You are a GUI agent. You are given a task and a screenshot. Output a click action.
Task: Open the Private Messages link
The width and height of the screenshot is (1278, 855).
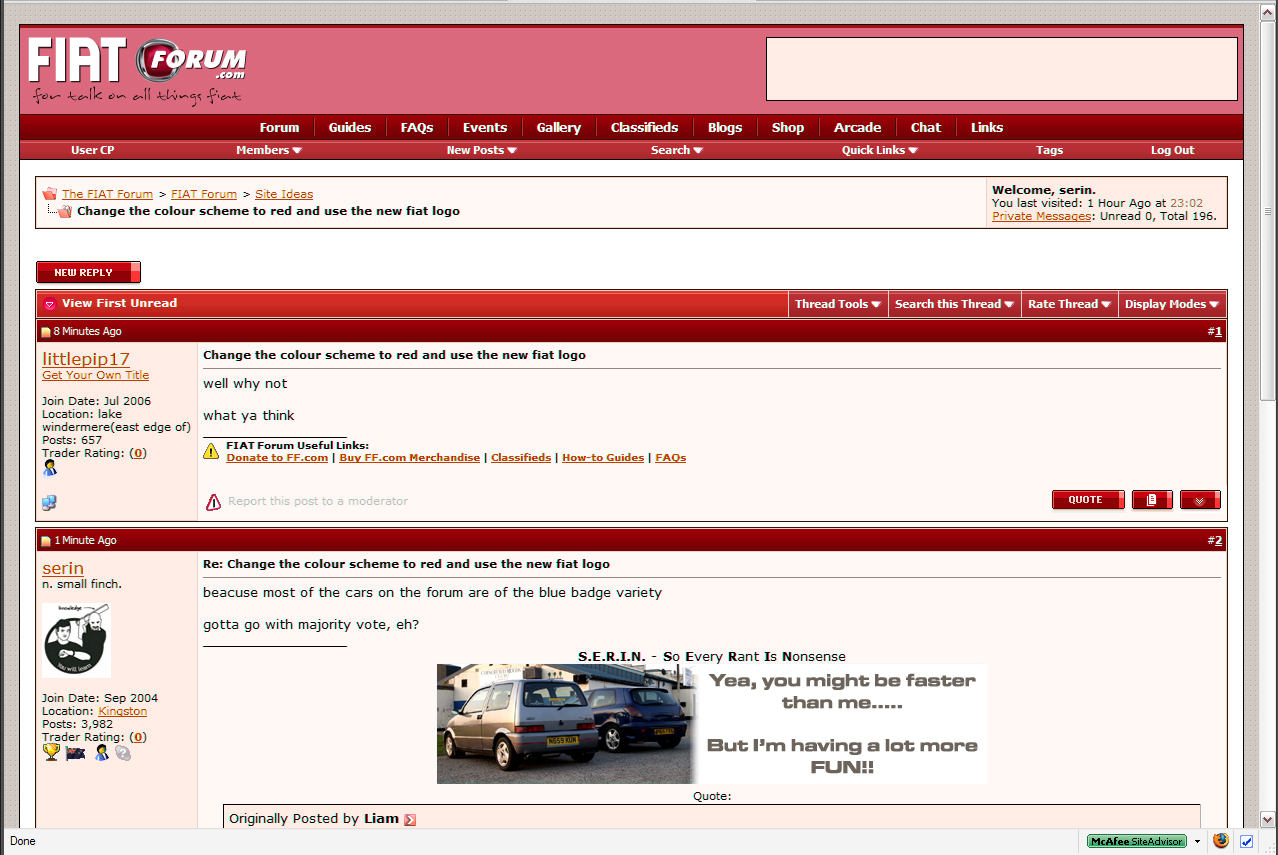1041,216
